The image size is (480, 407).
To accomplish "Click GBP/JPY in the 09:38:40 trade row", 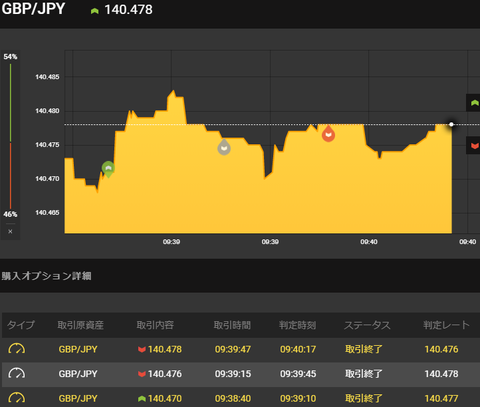I will tap(78, 398).
